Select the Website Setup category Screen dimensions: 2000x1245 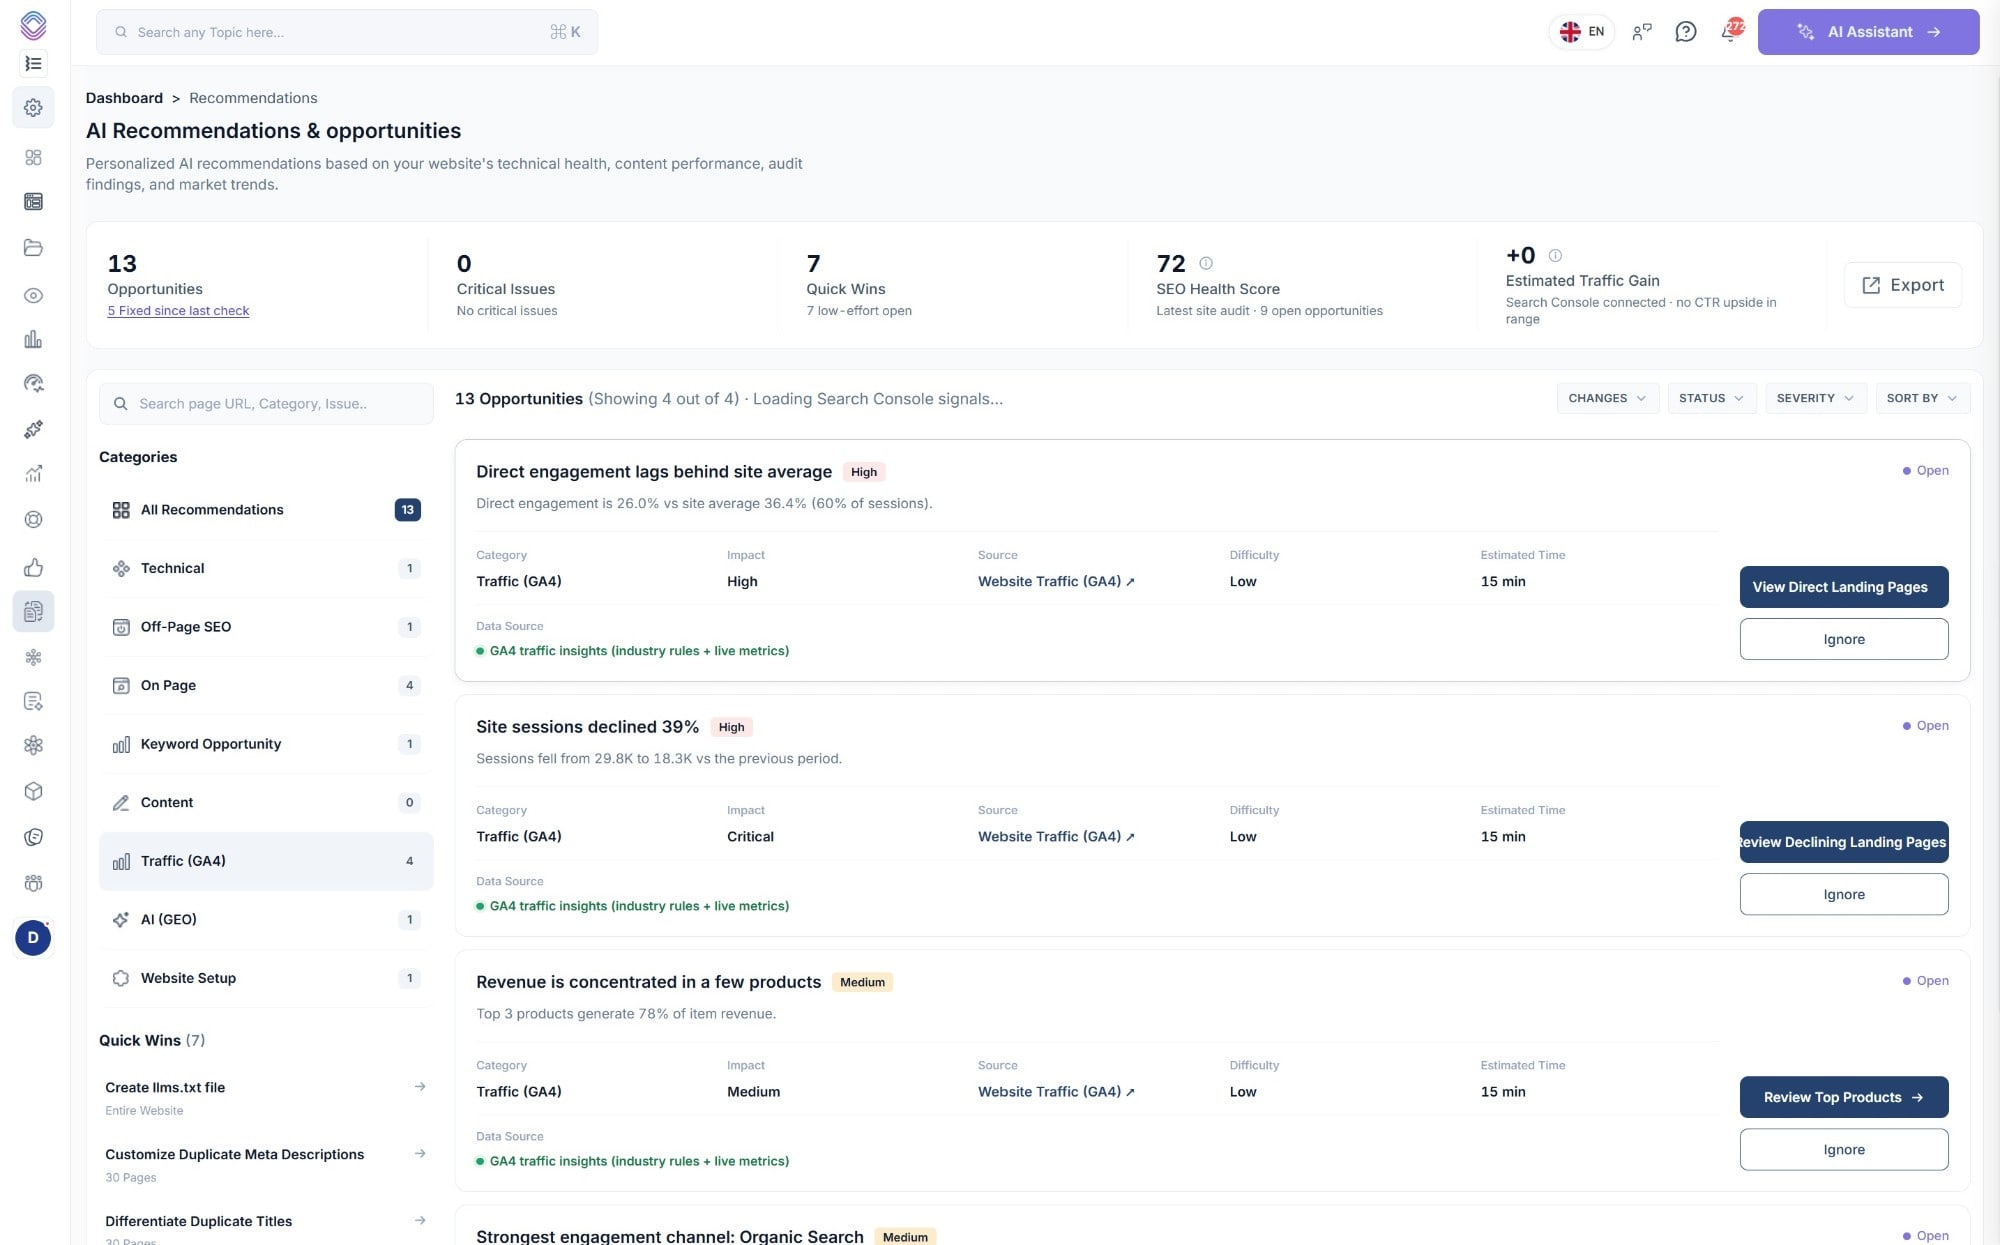pos(266,978)
